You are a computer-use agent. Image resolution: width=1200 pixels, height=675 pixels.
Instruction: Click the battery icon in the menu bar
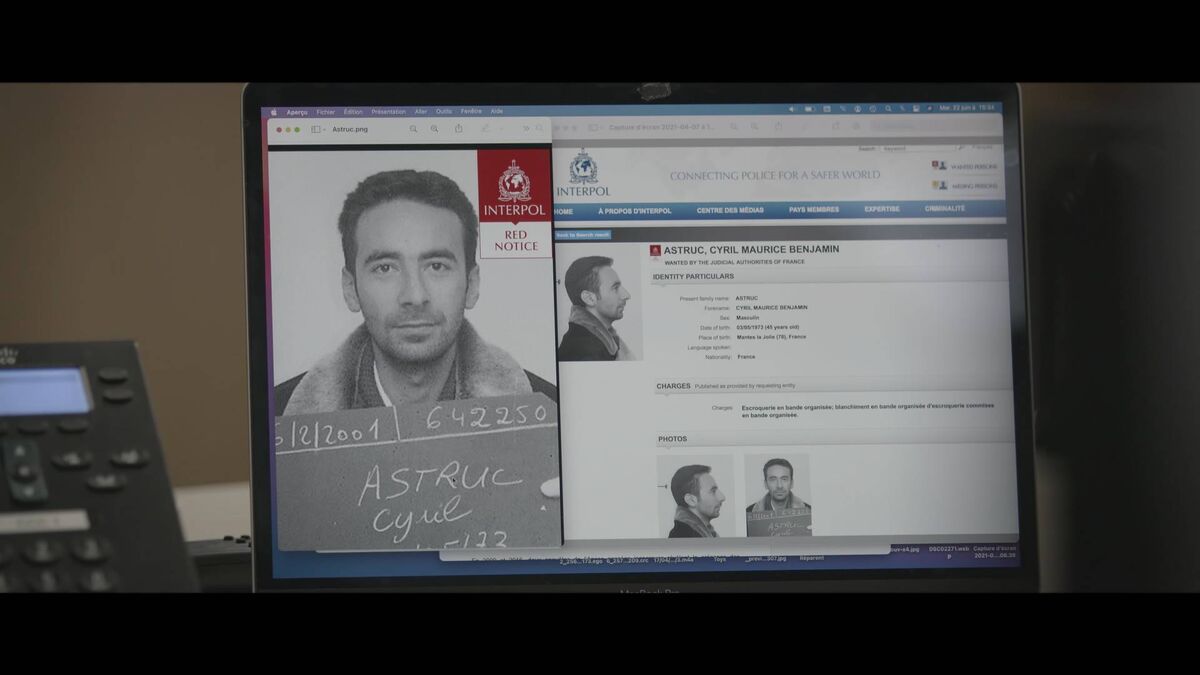pos(809,108)
